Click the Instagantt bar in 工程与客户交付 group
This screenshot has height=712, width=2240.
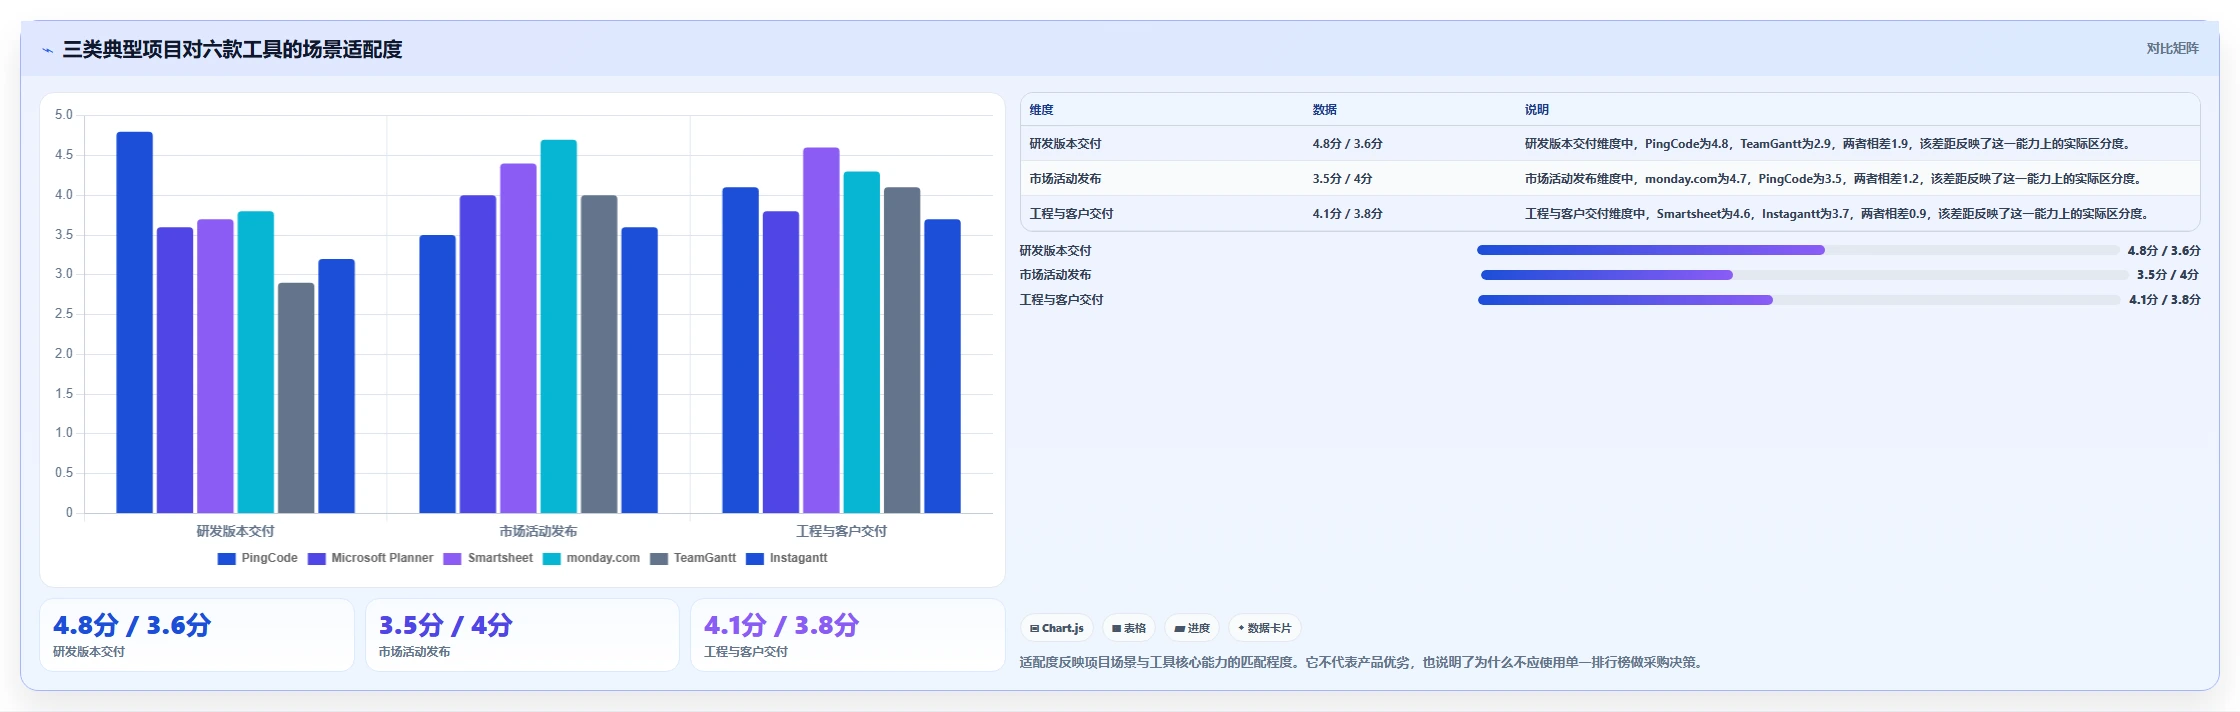tap(943, 366)
